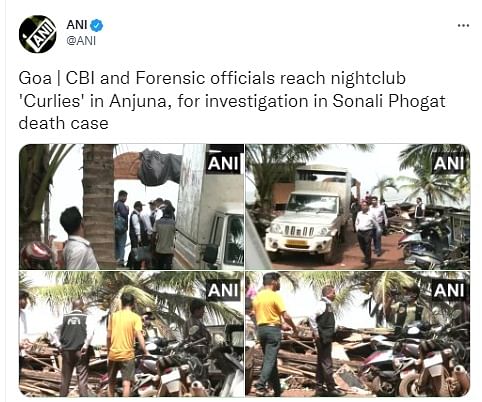
Task: Click the ANI watermark in the bottom-left photo
Action: [223, 290]
